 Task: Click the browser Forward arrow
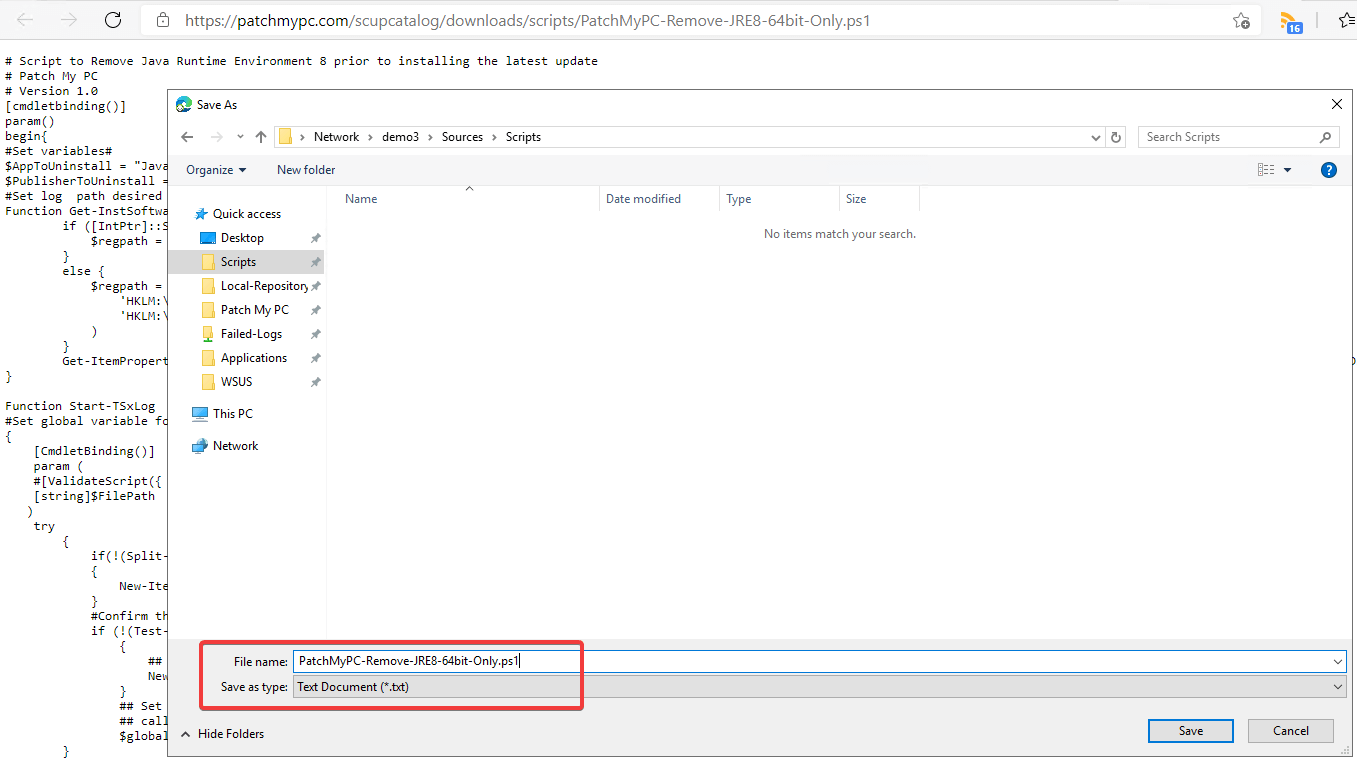[x=69, y=20]
